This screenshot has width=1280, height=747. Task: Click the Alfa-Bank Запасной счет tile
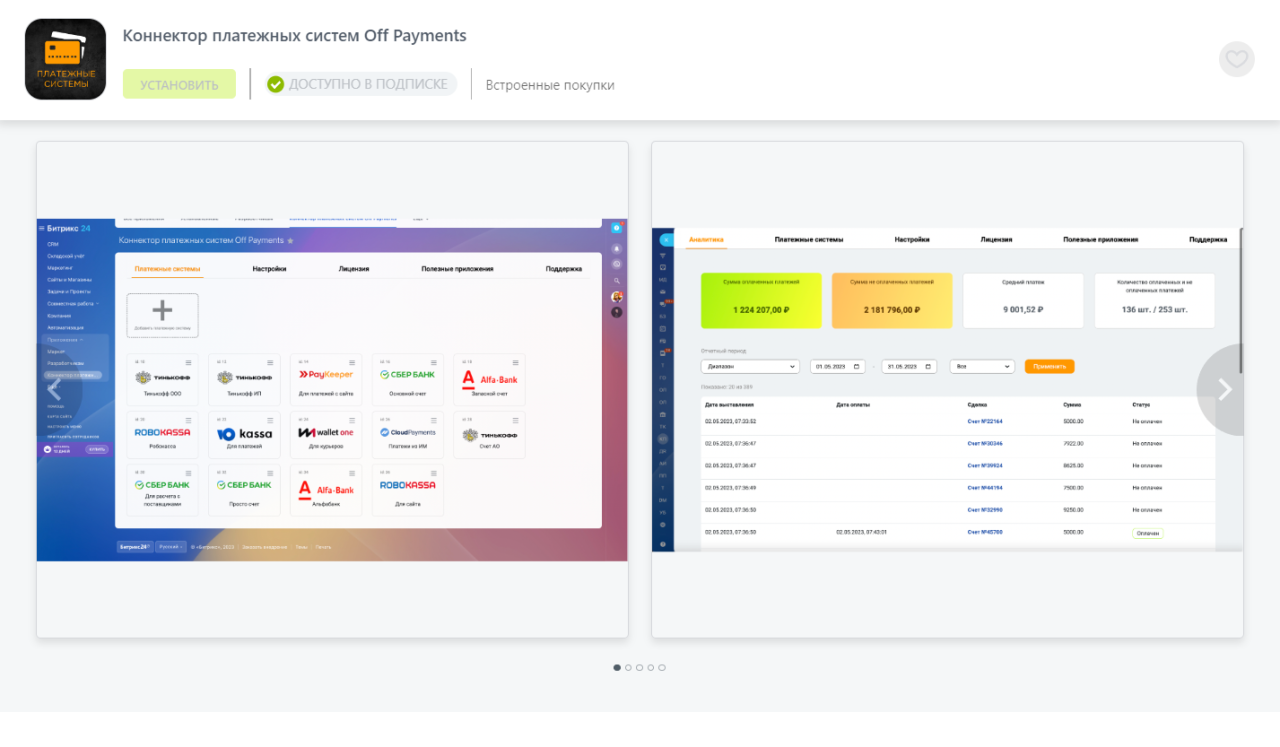[x=490, y=379]
